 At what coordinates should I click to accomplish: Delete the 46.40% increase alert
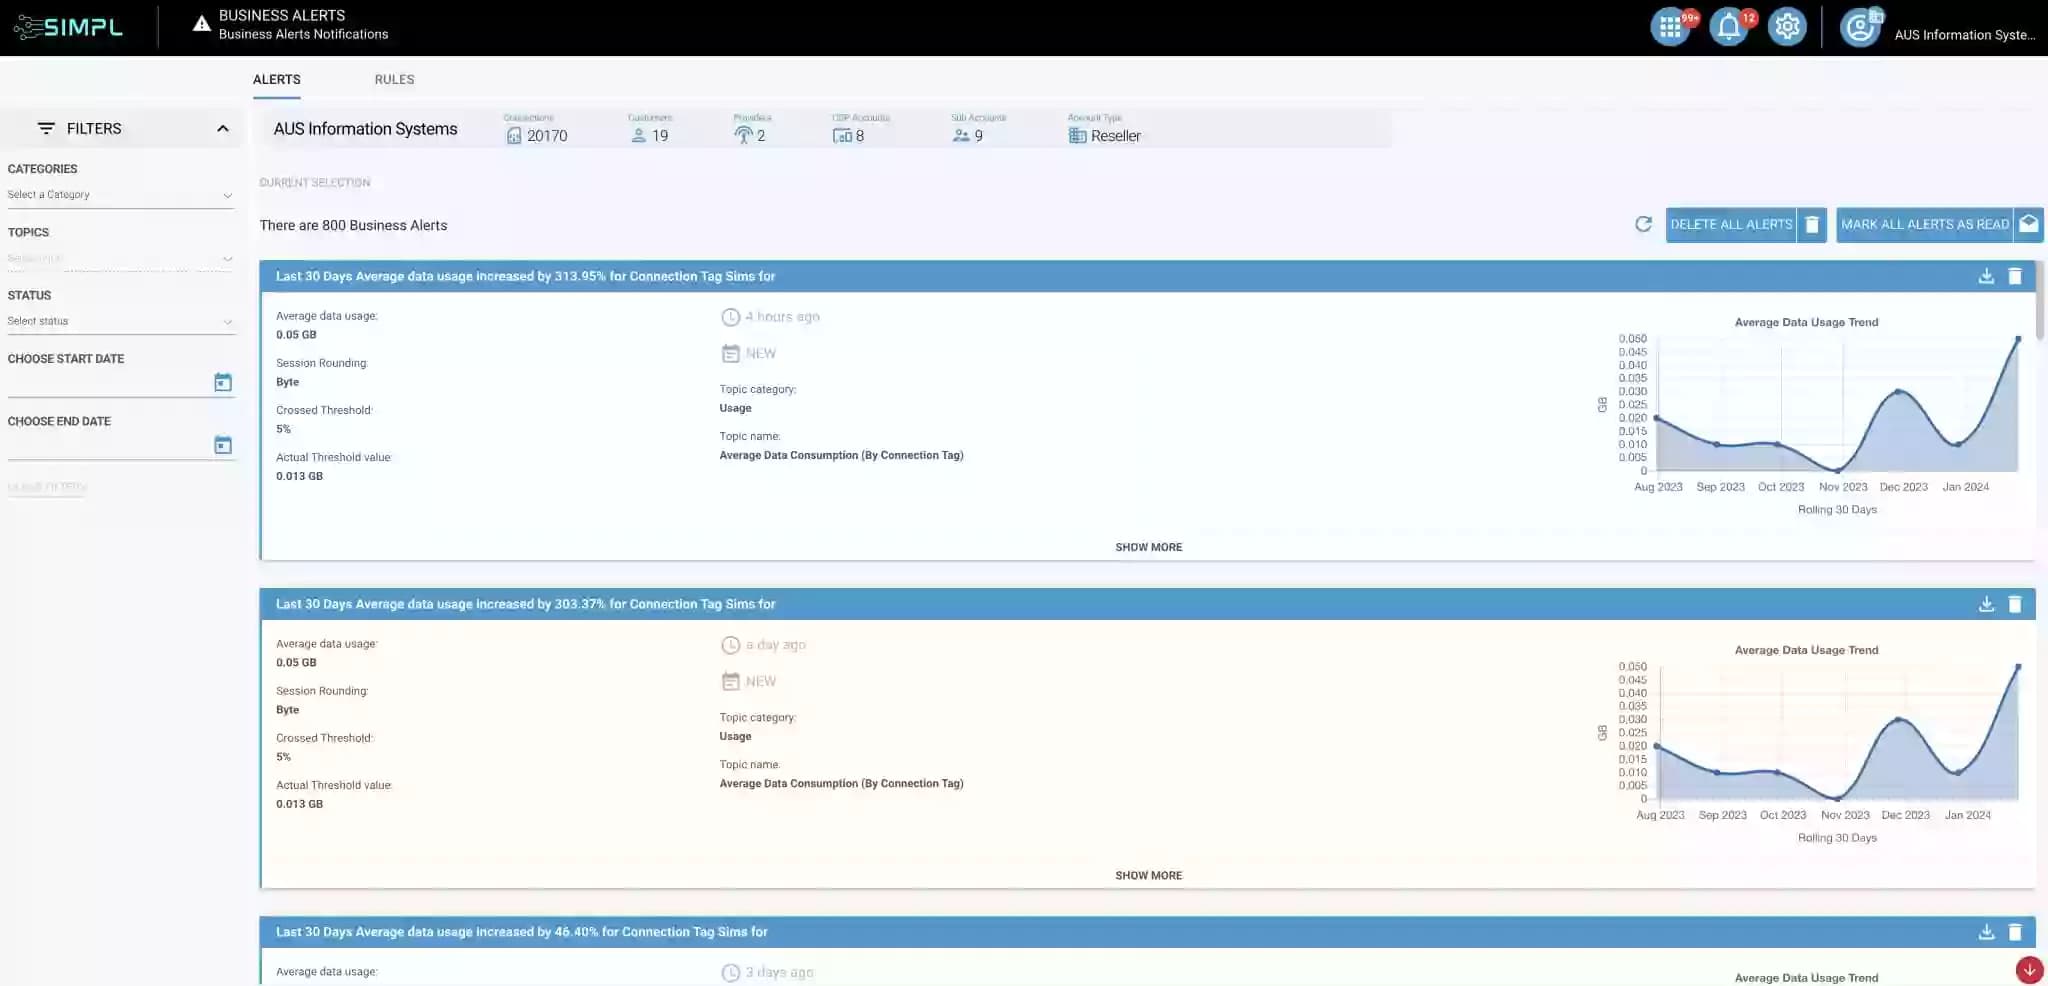[2015, 932]
